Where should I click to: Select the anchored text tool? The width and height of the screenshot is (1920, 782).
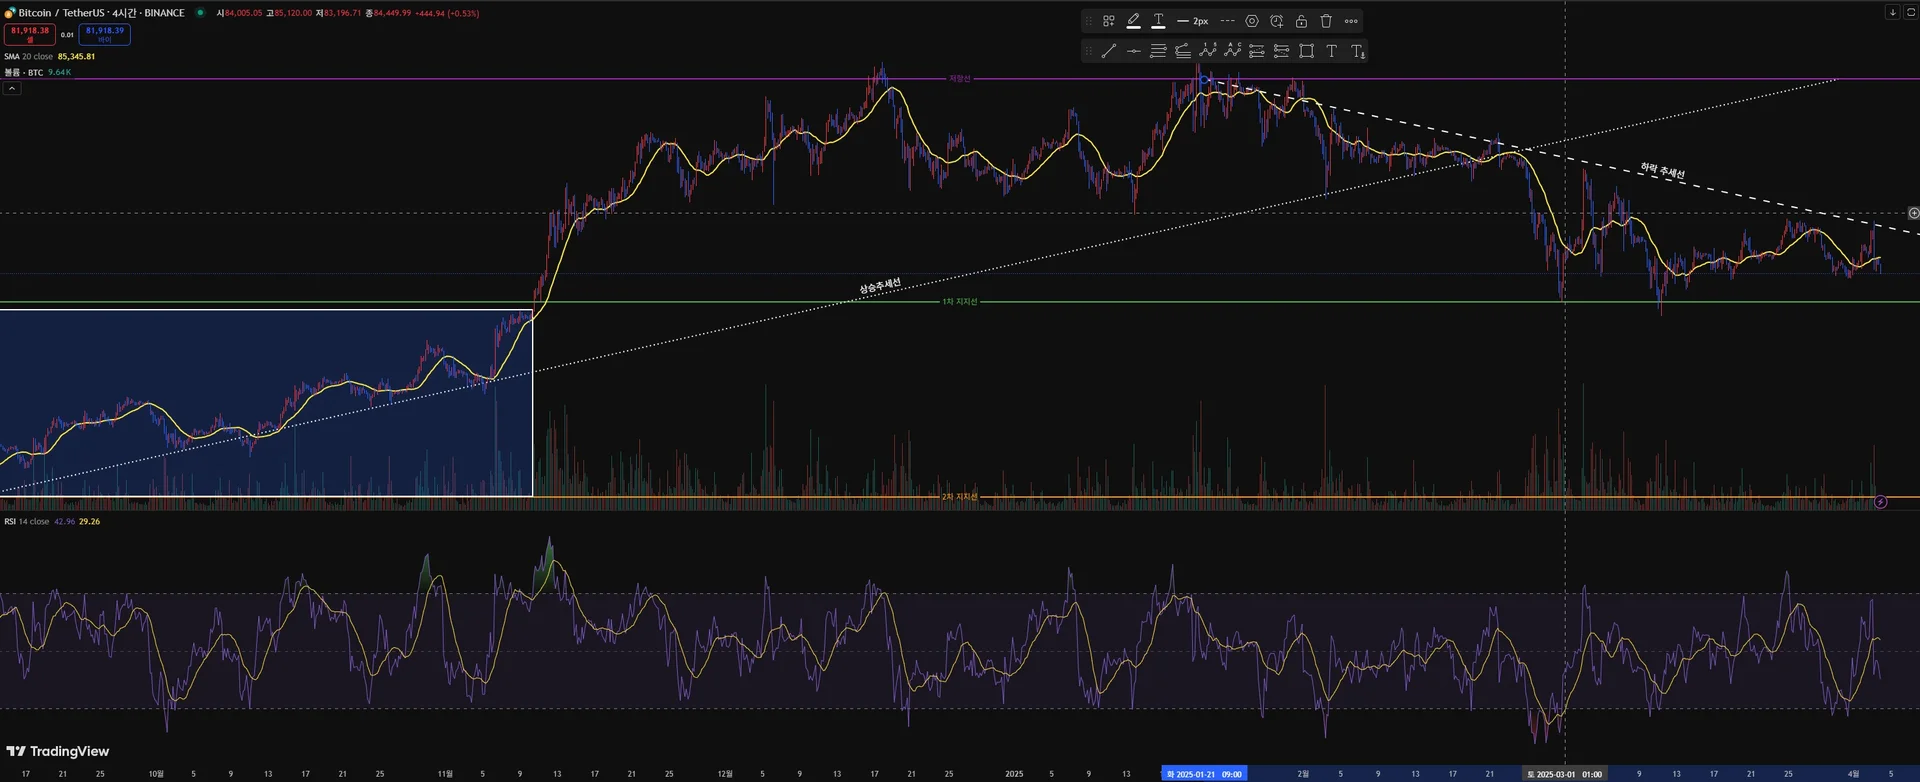(x=1357, y=51)
